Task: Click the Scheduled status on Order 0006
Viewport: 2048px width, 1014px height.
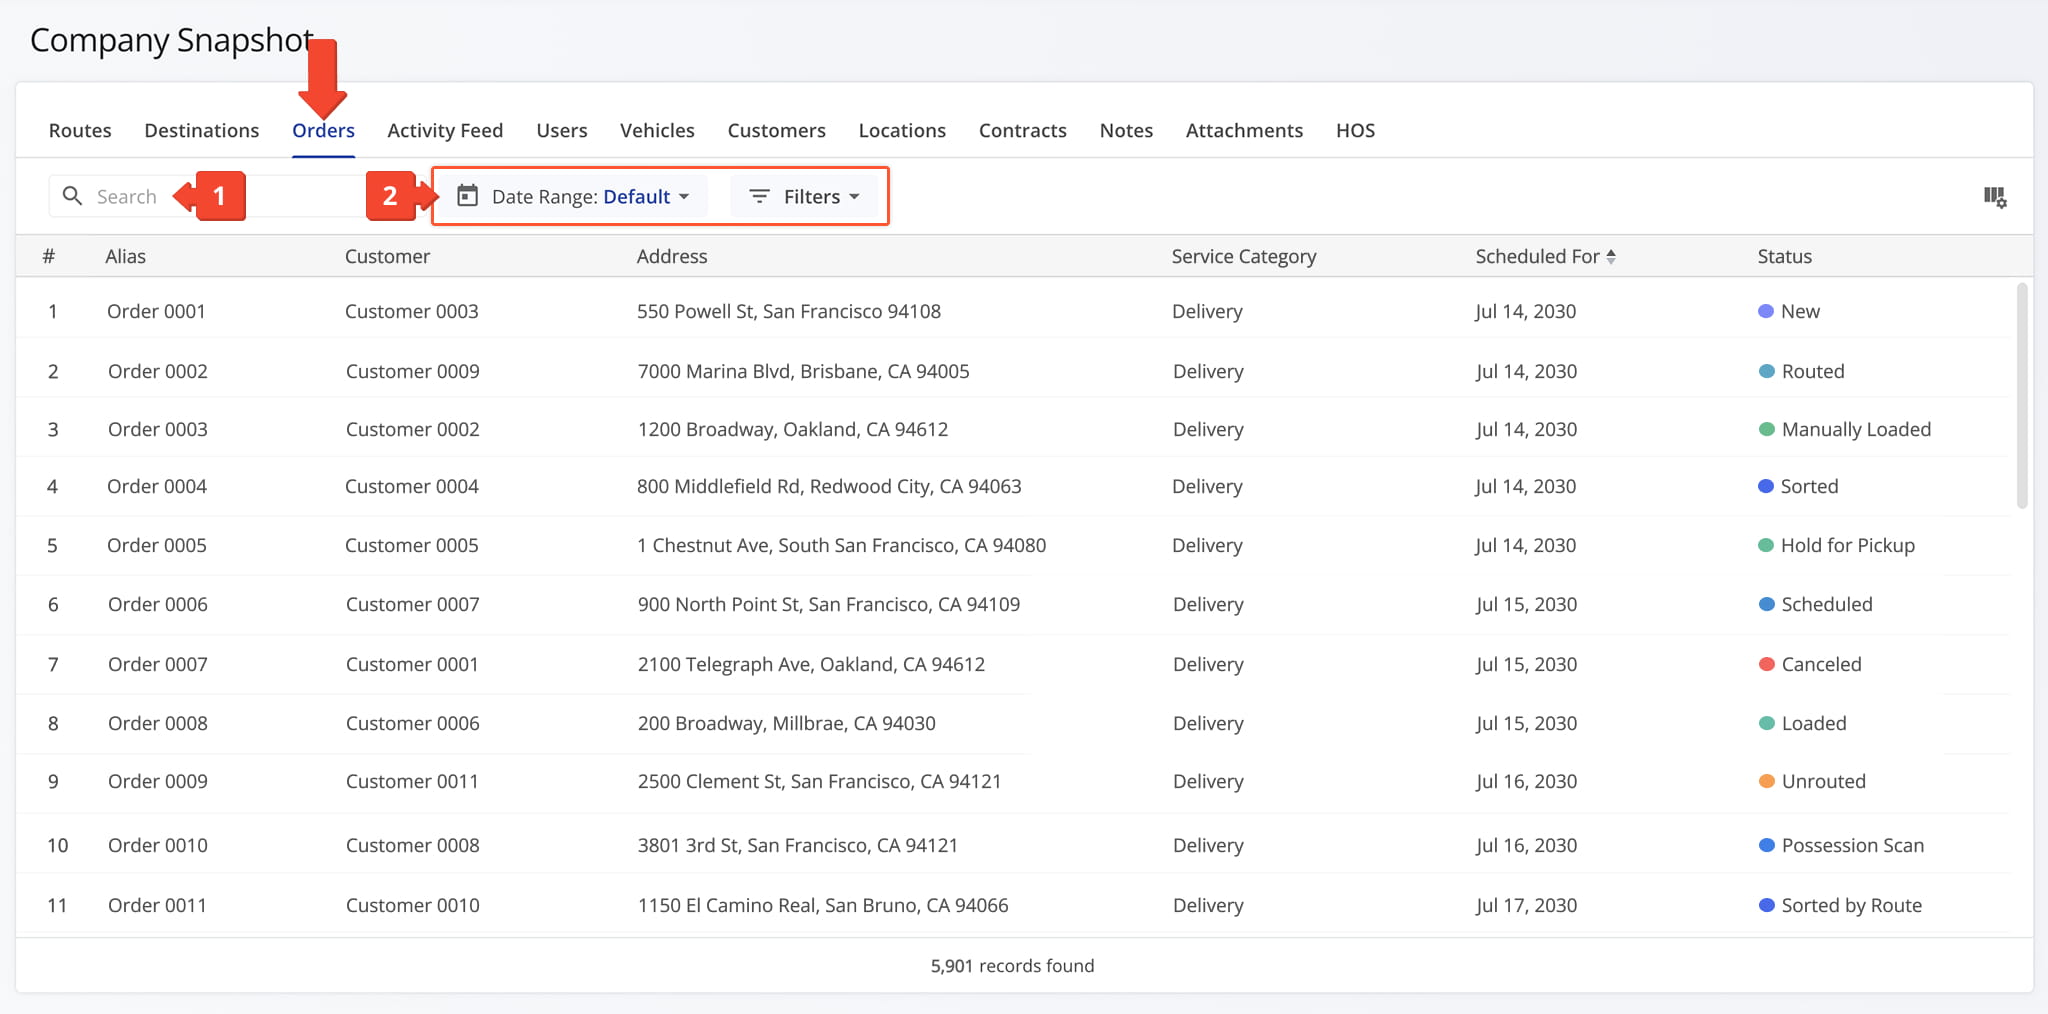Action: [1827, 604]
